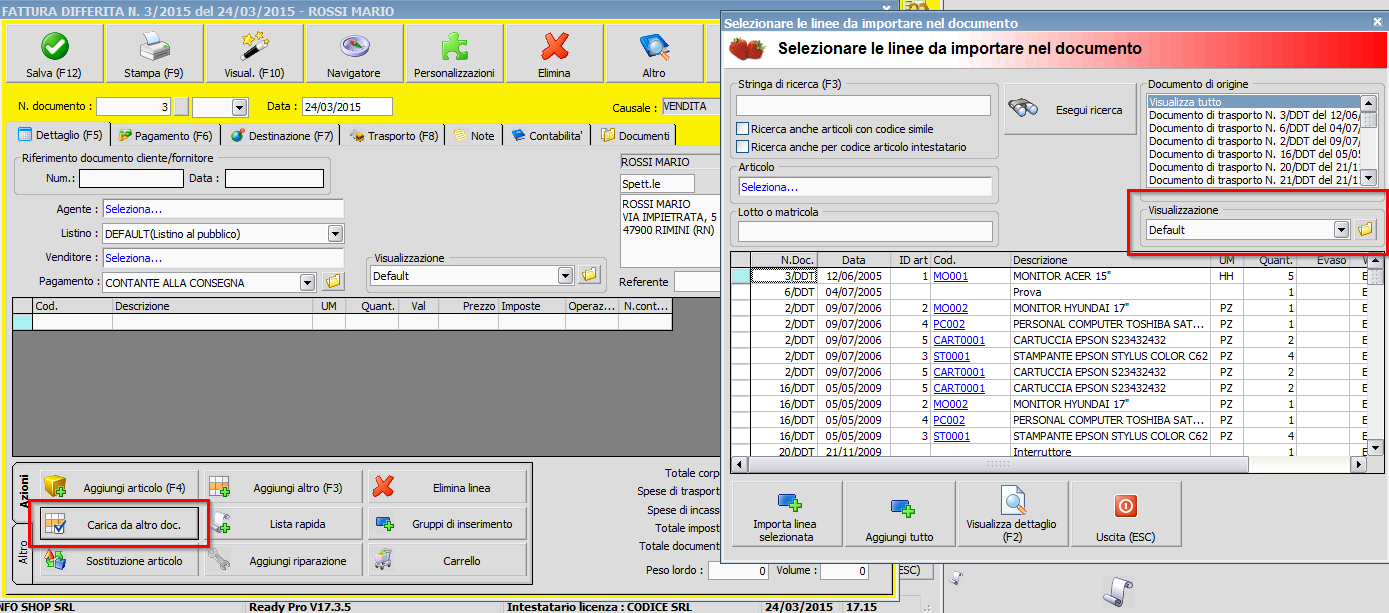The height and width of the screenshot is (613, 1389).
Task: Sort lines table by Descrizione column header
Action: click(x=1111, y=260)
